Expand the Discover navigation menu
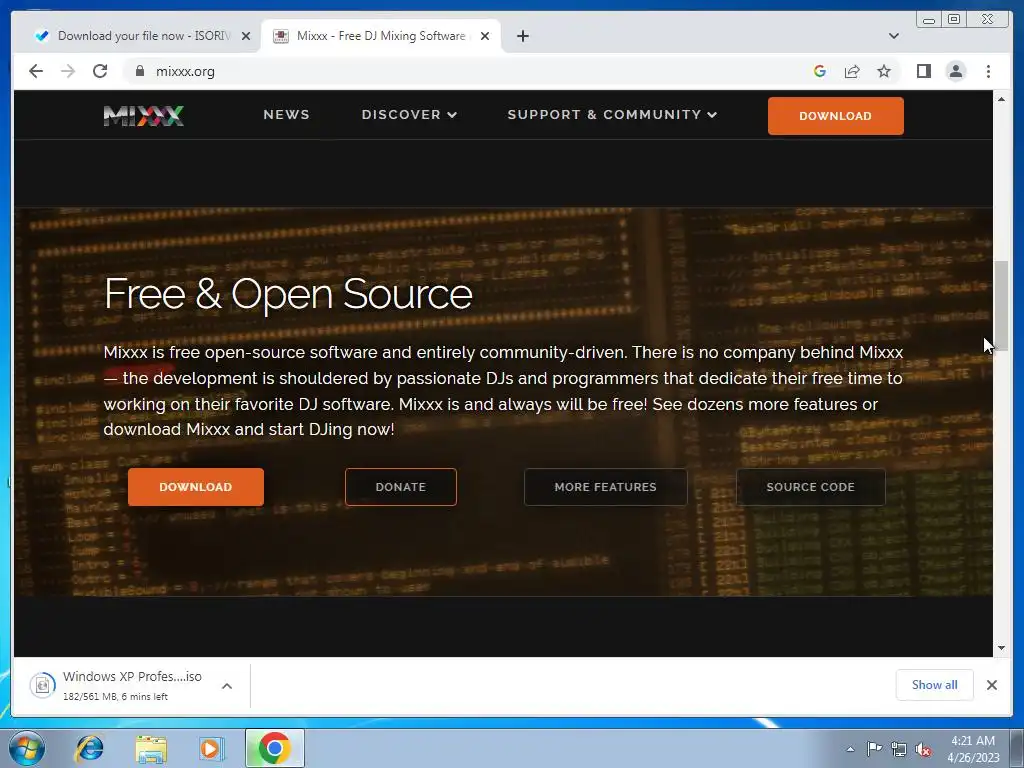This screenshot has height=768, width=1024. pyautogui.click(x=409, y=114)
